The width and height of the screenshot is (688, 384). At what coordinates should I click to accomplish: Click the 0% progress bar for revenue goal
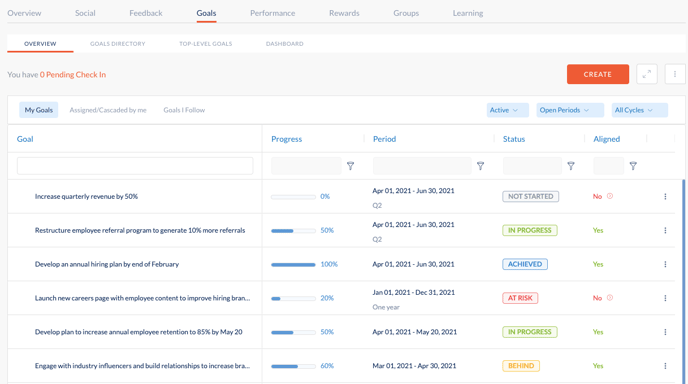(293, 197)
